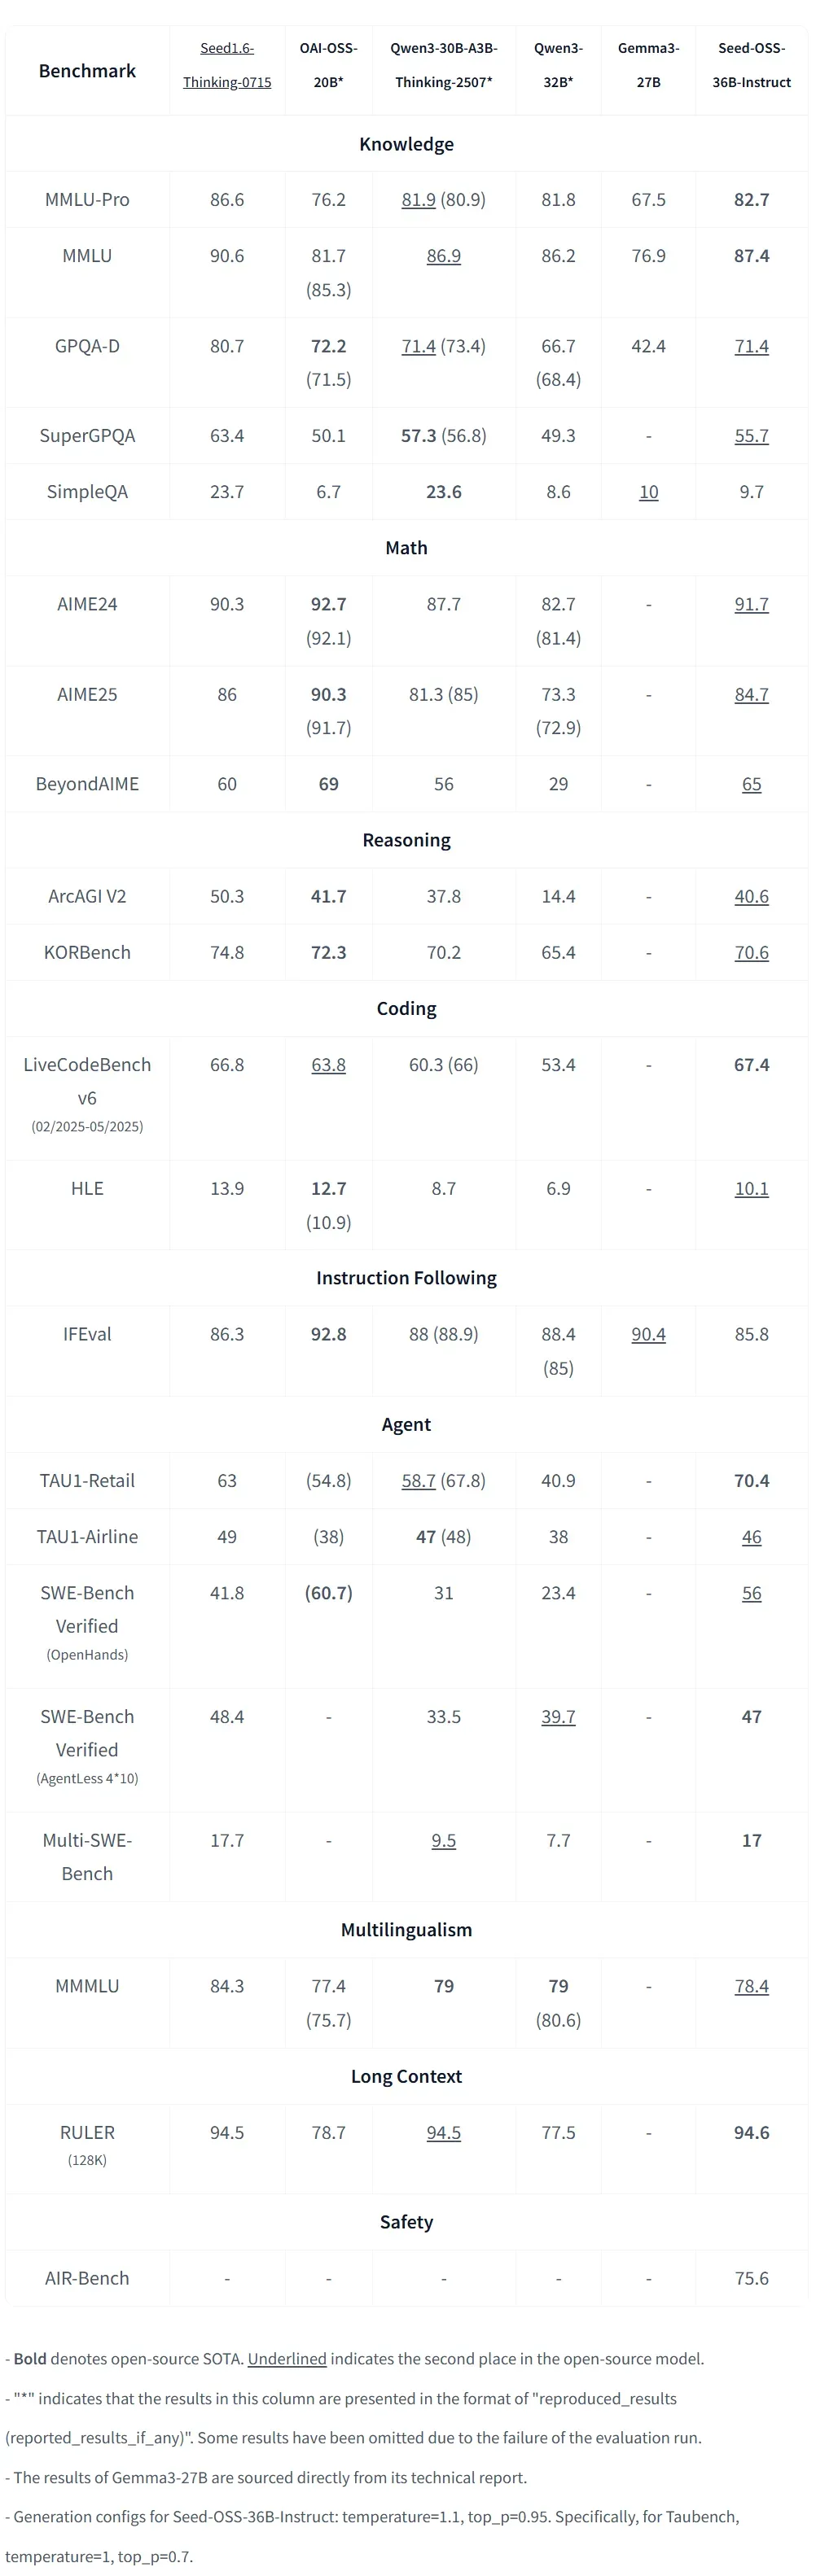Select the Gemma3-27B column header
816x2576 pixels.
(648, 65)
